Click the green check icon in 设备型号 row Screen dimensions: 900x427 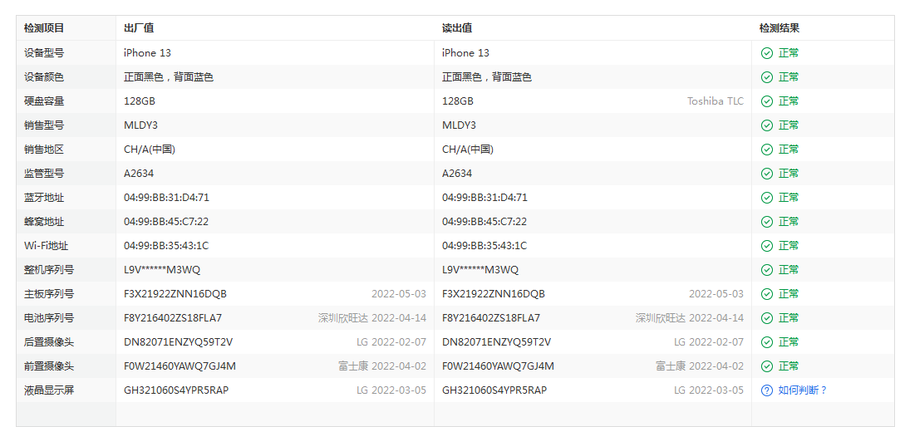pyautogui.click(x=767, y=53)
